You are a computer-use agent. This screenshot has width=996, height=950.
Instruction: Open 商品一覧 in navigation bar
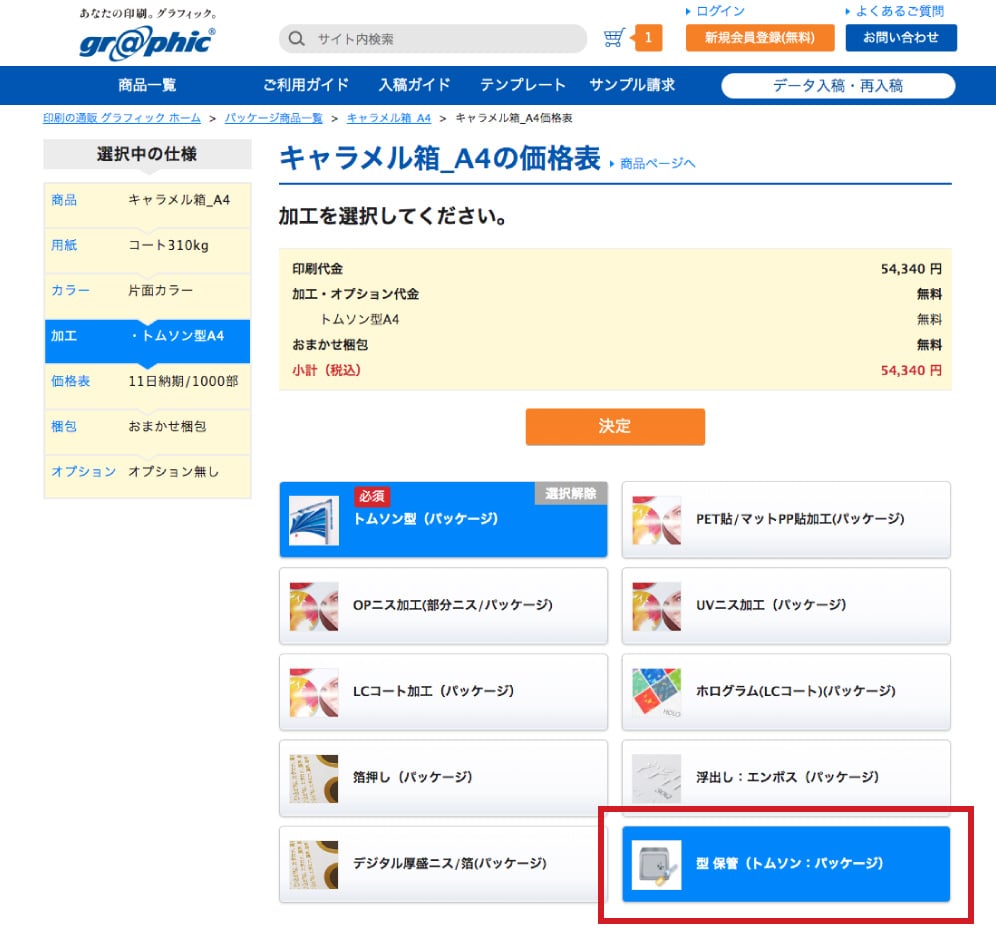click(147, 85)
